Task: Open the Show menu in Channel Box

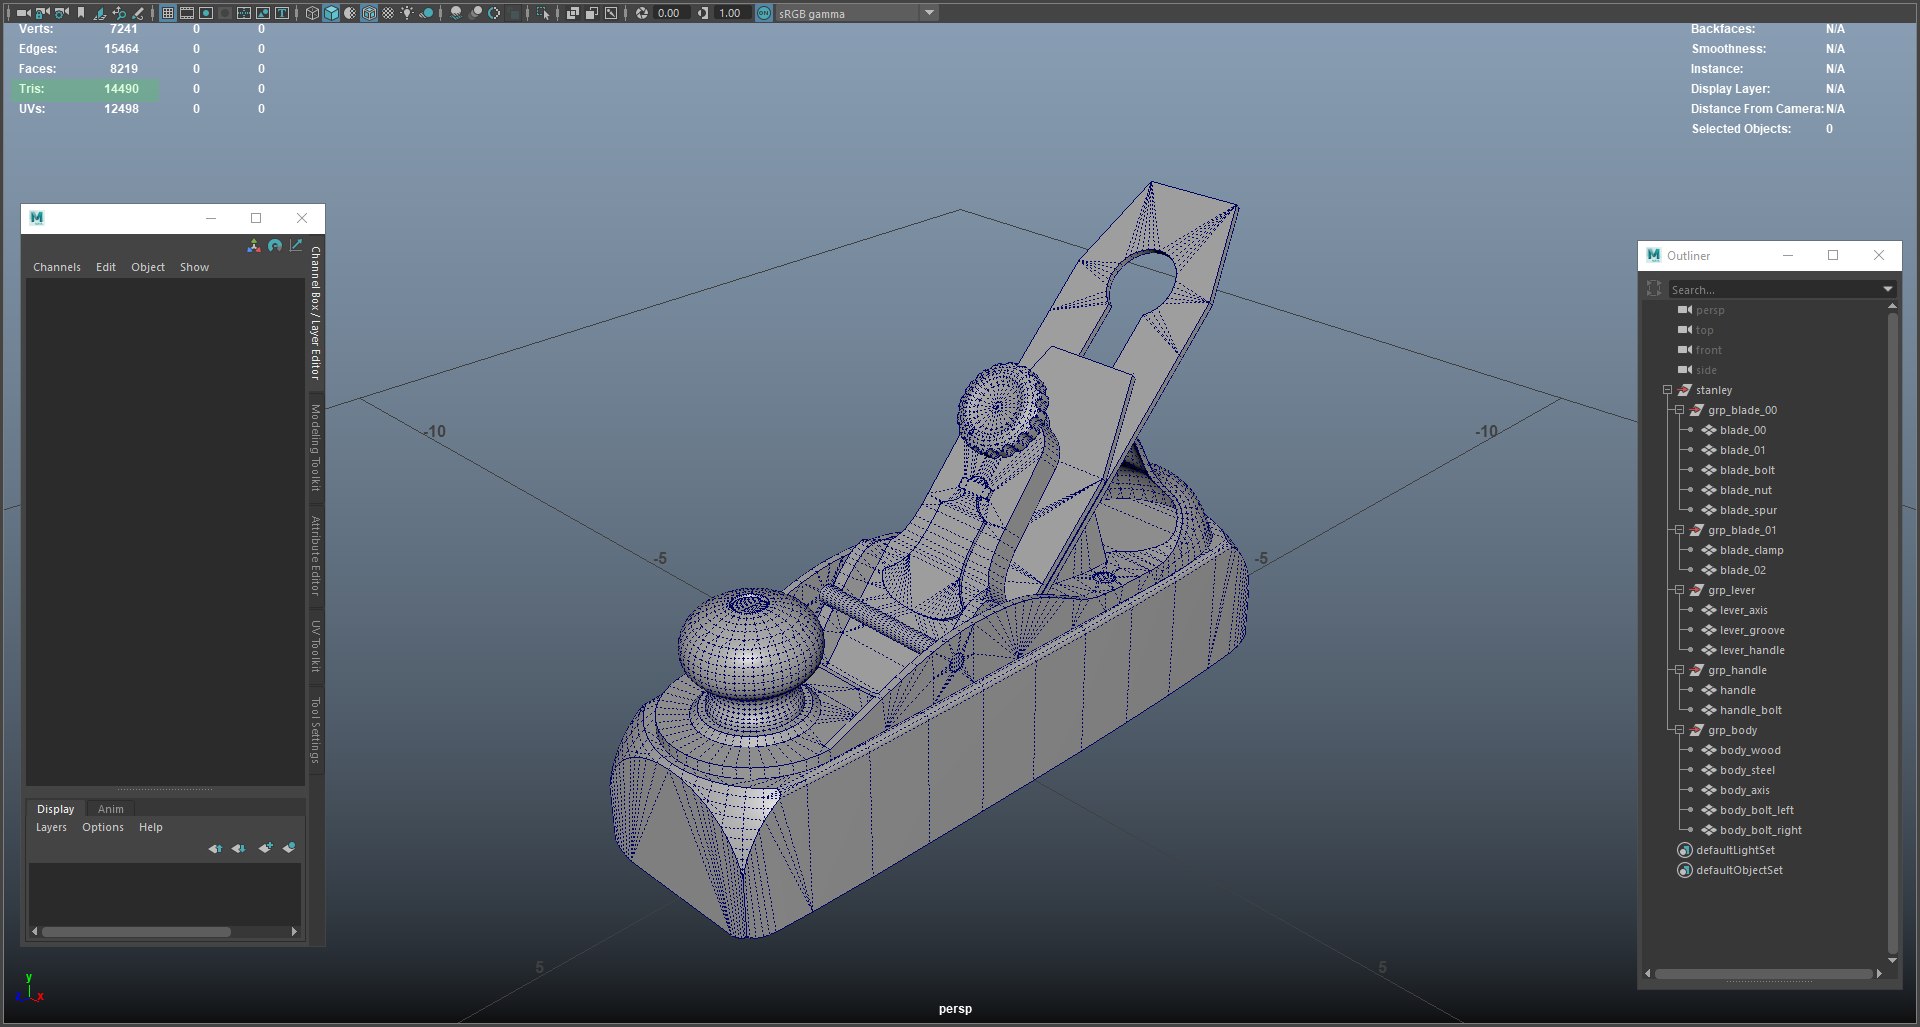Action: [194, 267]
